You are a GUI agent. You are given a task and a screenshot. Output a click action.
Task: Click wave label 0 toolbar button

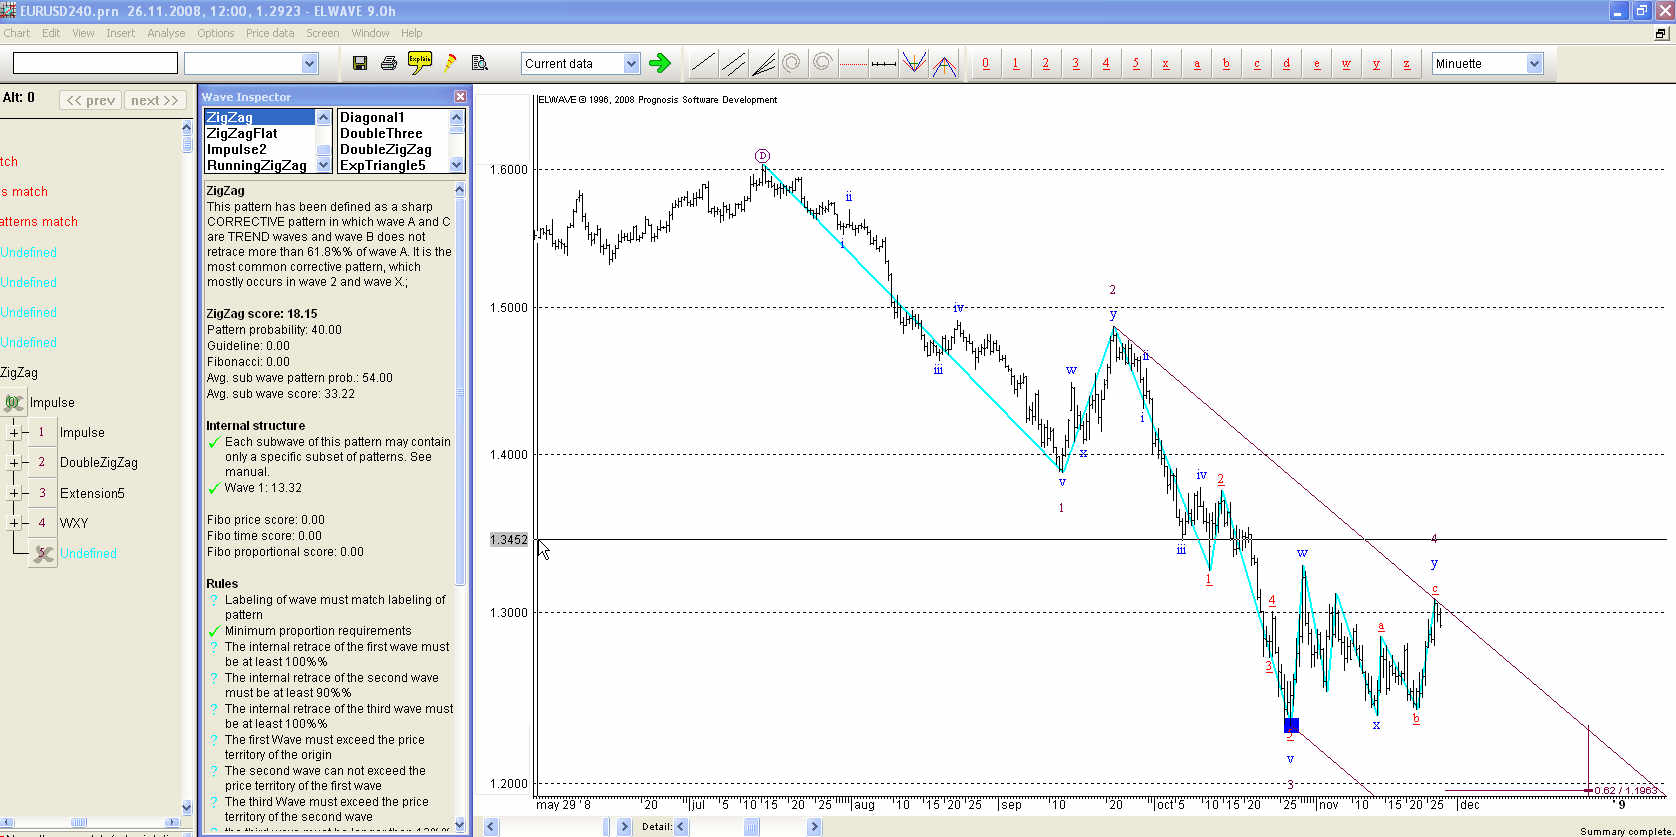(986, 64)
